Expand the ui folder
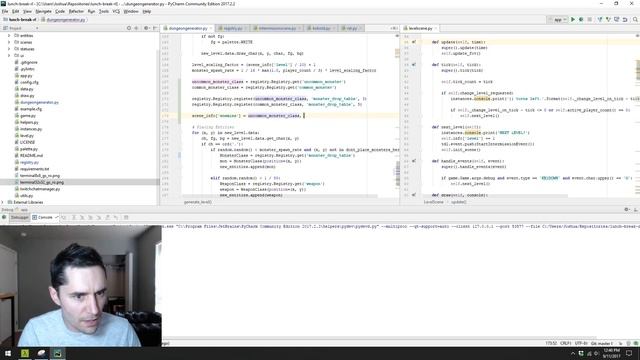The image size is (640, 360). click(x=9, y=55)
